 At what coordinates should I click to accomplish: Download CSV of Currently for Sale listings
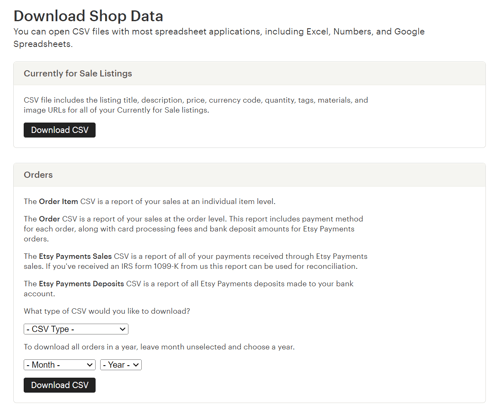pyautogui.click(x=59, y=130)
